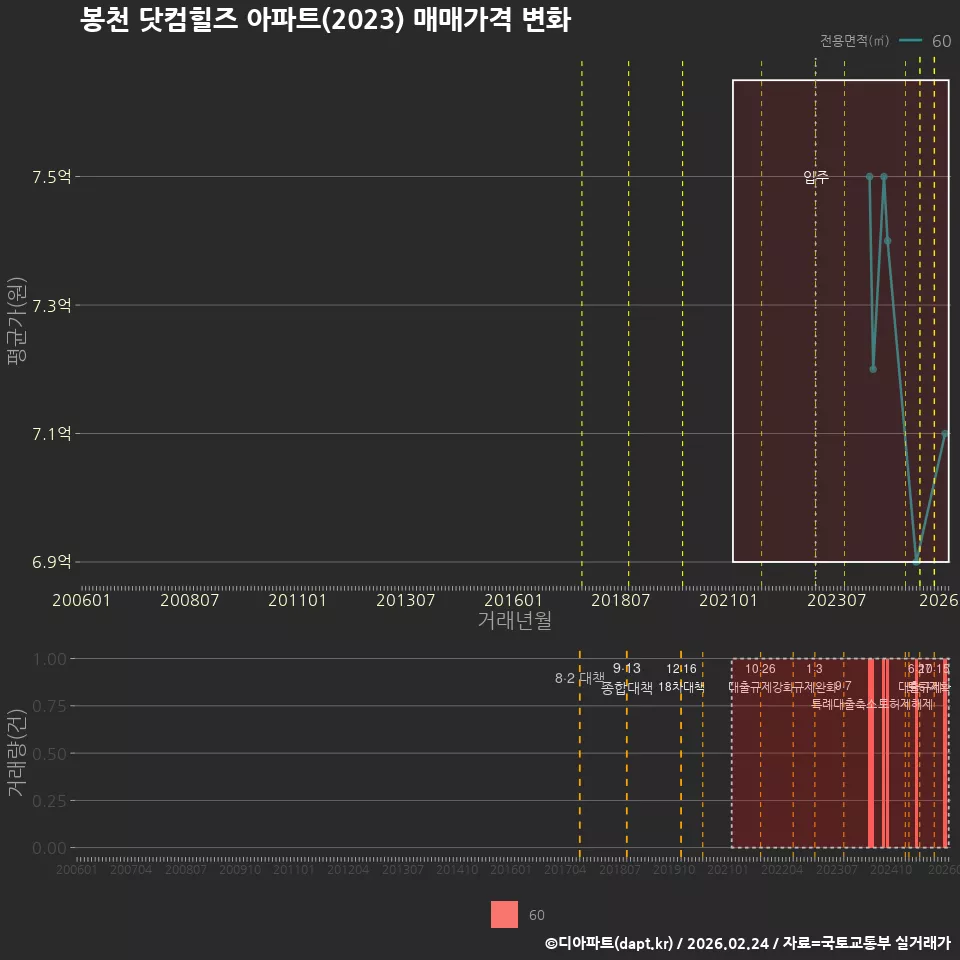Select the 7.5억 y-axis label

pyautogui.click(x=51, y=177)
